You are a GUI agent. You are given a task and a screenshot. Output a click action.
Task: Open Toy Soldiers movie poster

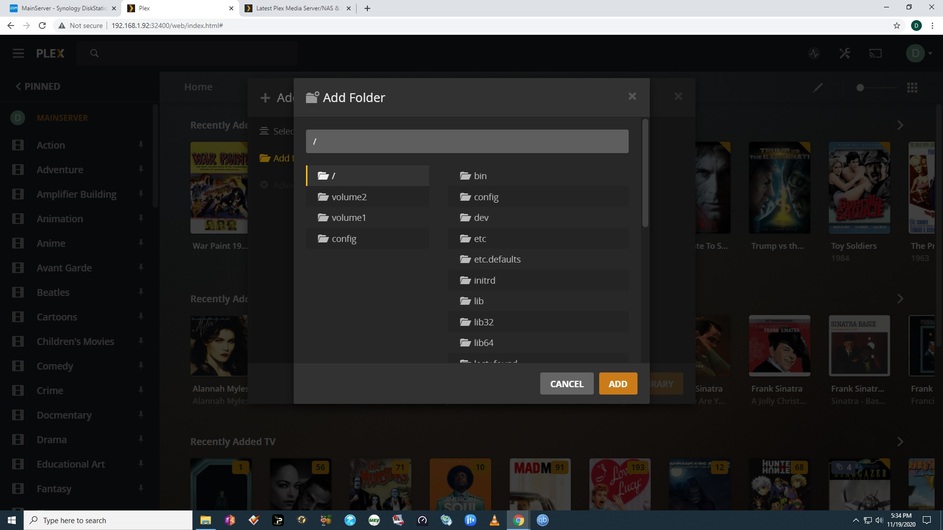(x=859, y=188)
